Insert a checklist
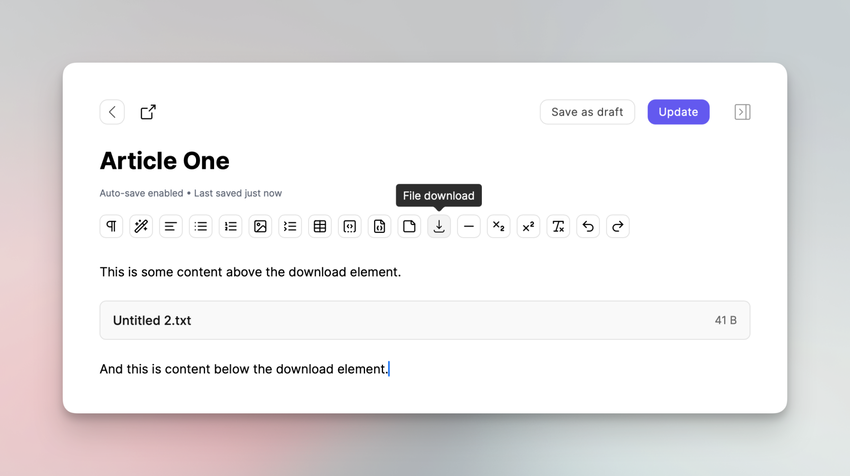 (x=290, y=227)
